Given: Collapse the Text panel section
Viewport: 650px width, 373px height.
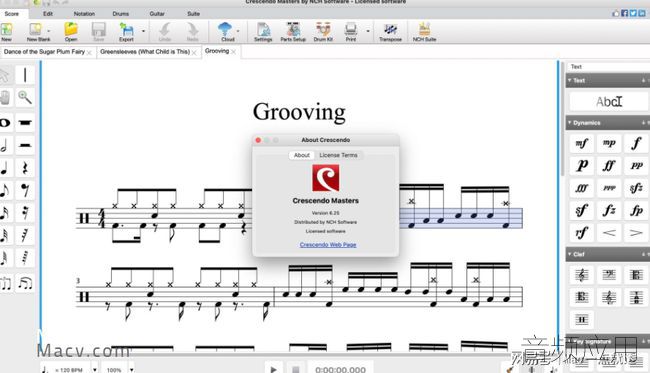Looking at the screenshot, I should [x=570, y=80].
